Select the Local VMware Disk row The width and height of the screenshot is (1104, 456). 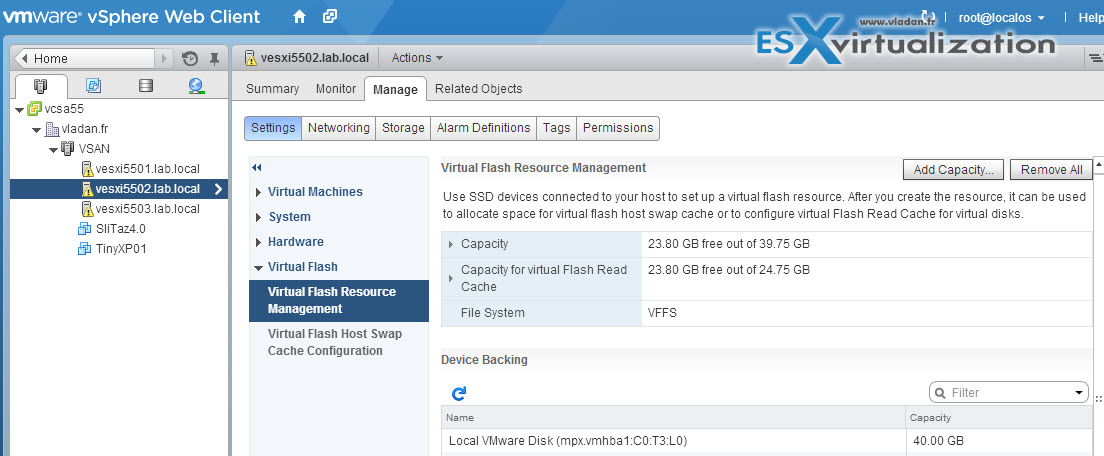[x=767, y=441]
